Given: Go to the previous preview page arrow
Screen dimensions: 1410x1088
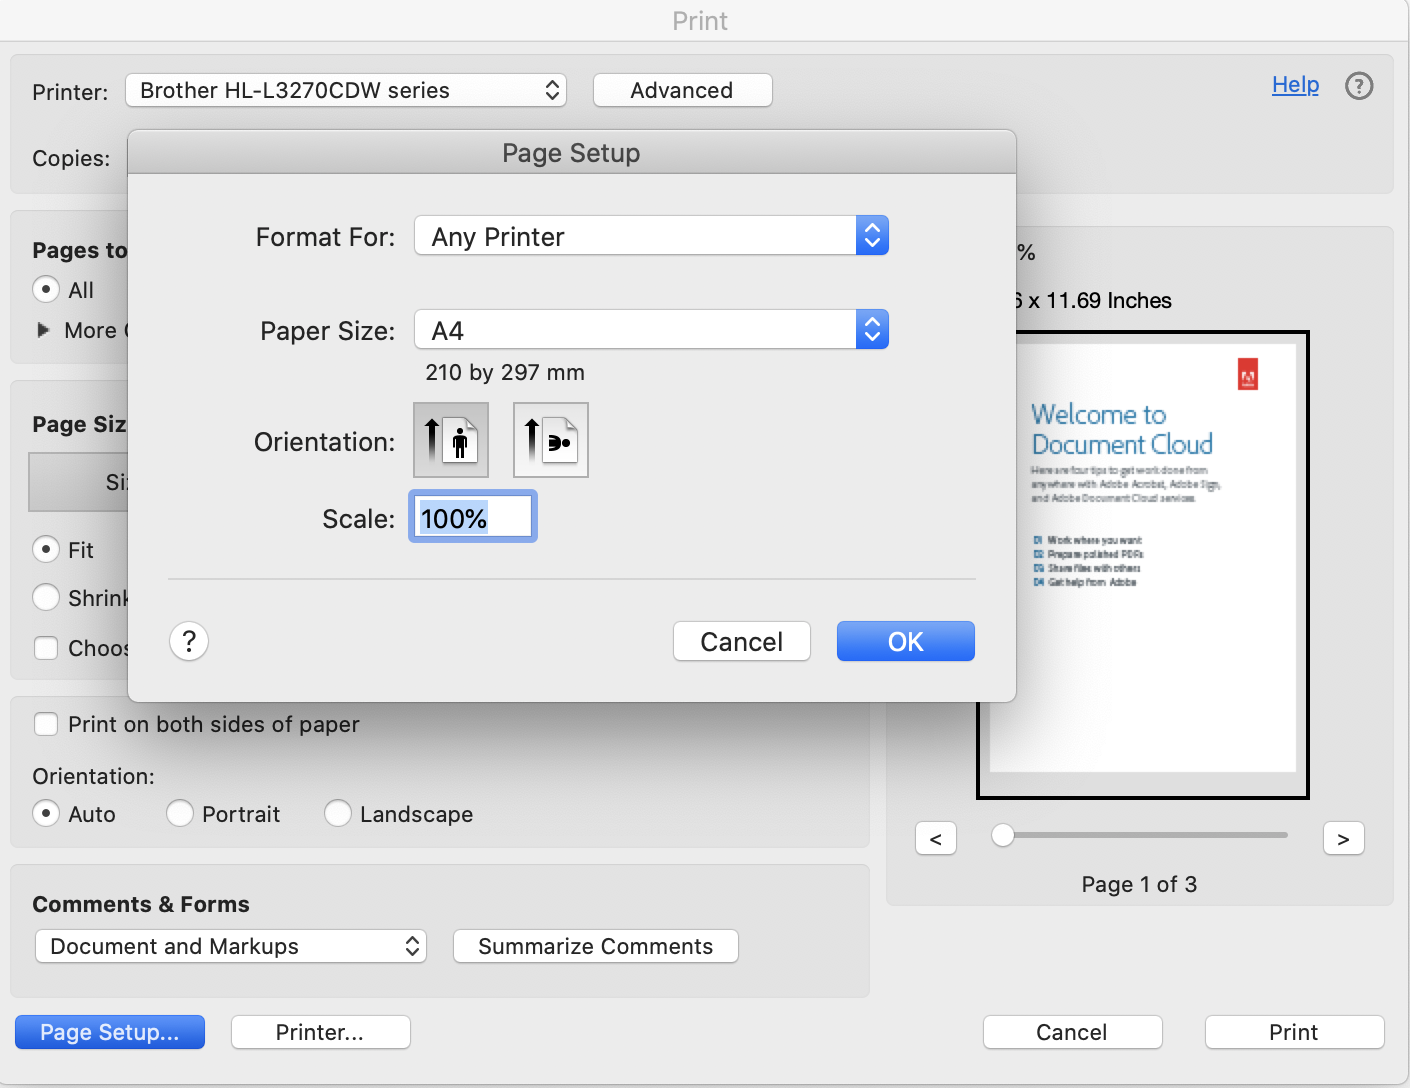Looking at the screenshot, I should pyautogui.click(x=936, y=838).
